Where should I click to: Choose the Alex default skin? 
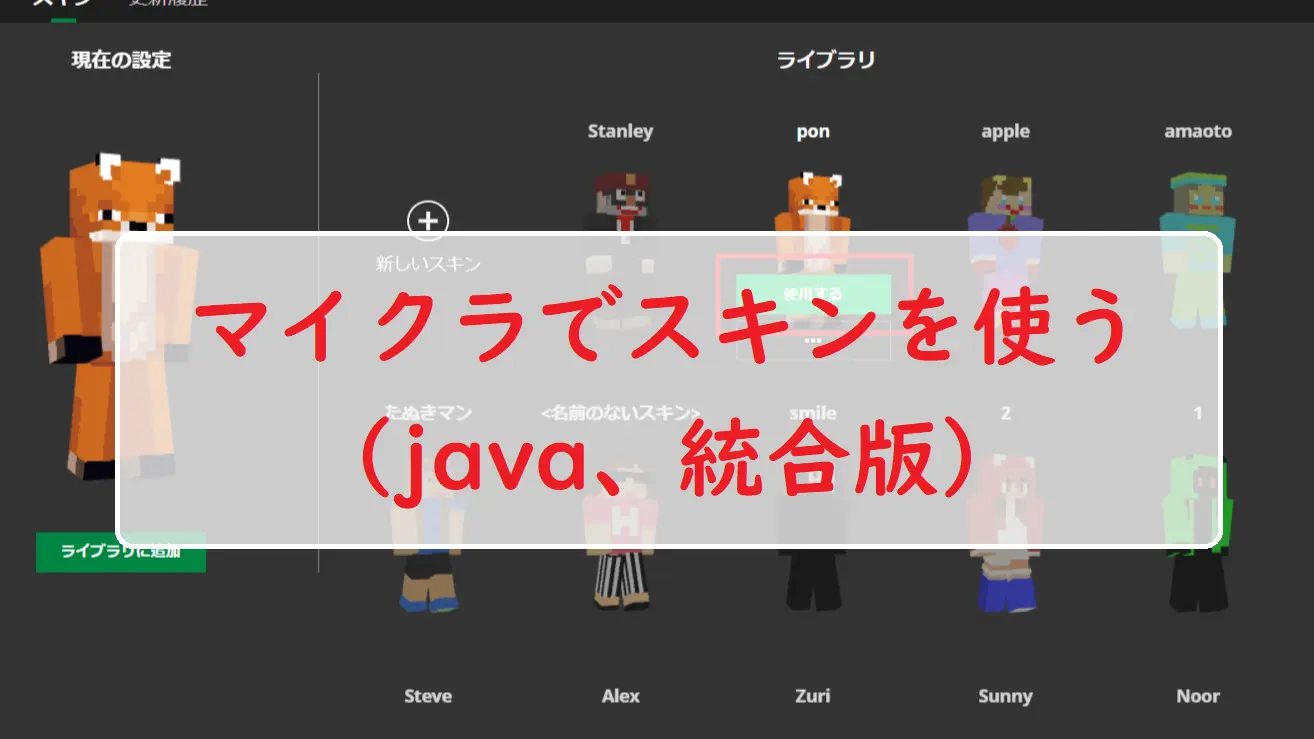click(x=620, y=696)
